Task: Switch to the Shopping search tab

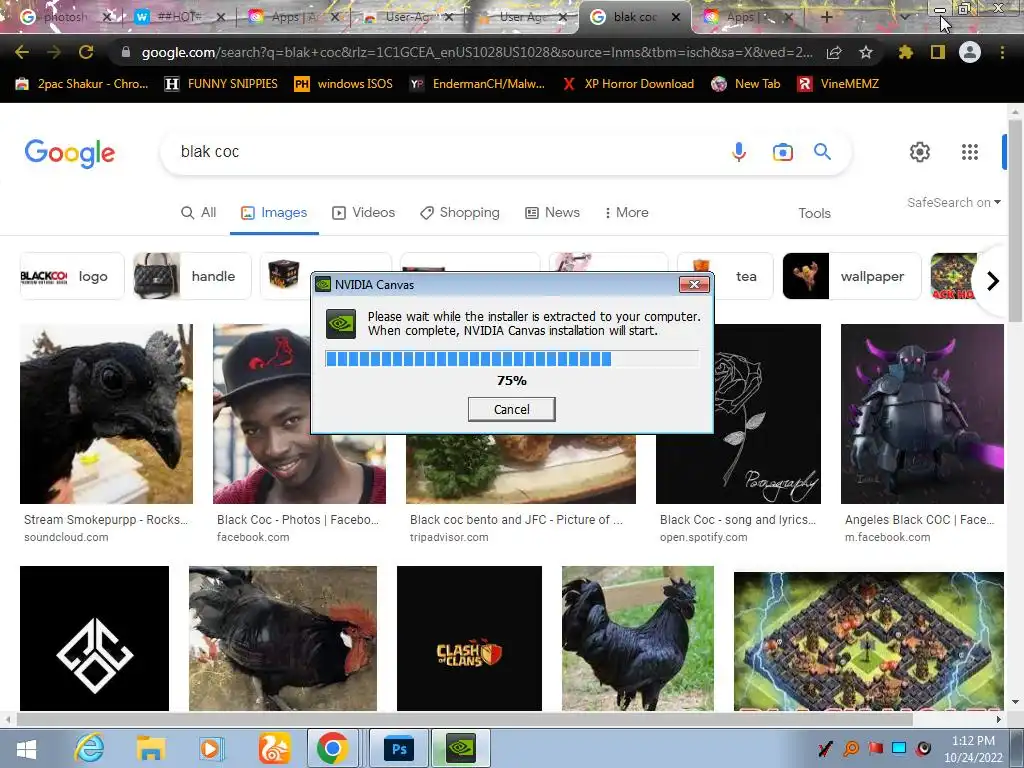Action: pyautogui.click(x=460, y=212)
